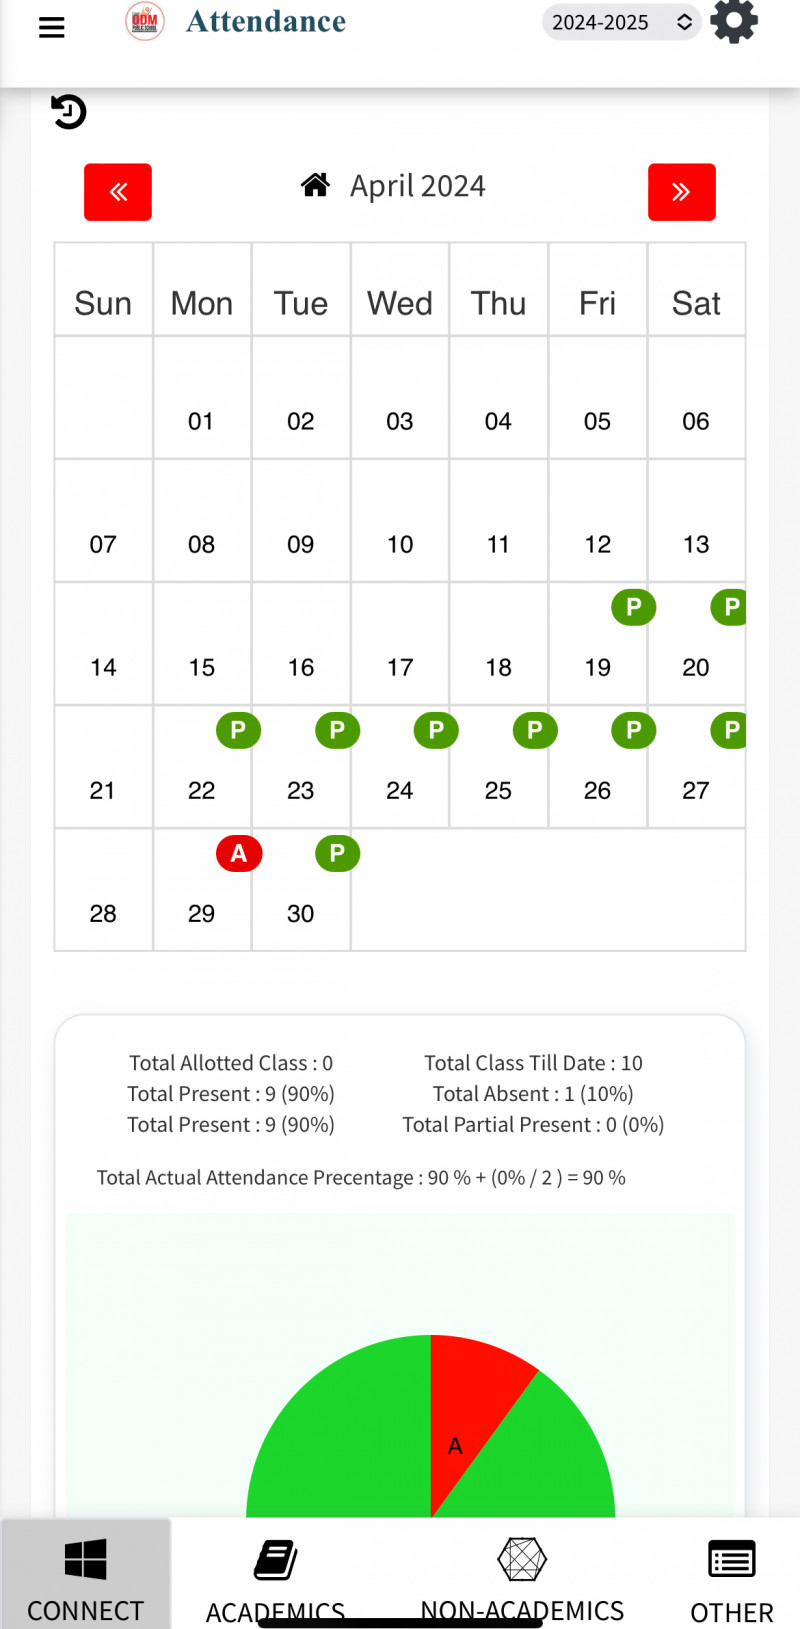
Task: Open the 2024-2025 academic year dropdown
Action: [x=621, y=22]
